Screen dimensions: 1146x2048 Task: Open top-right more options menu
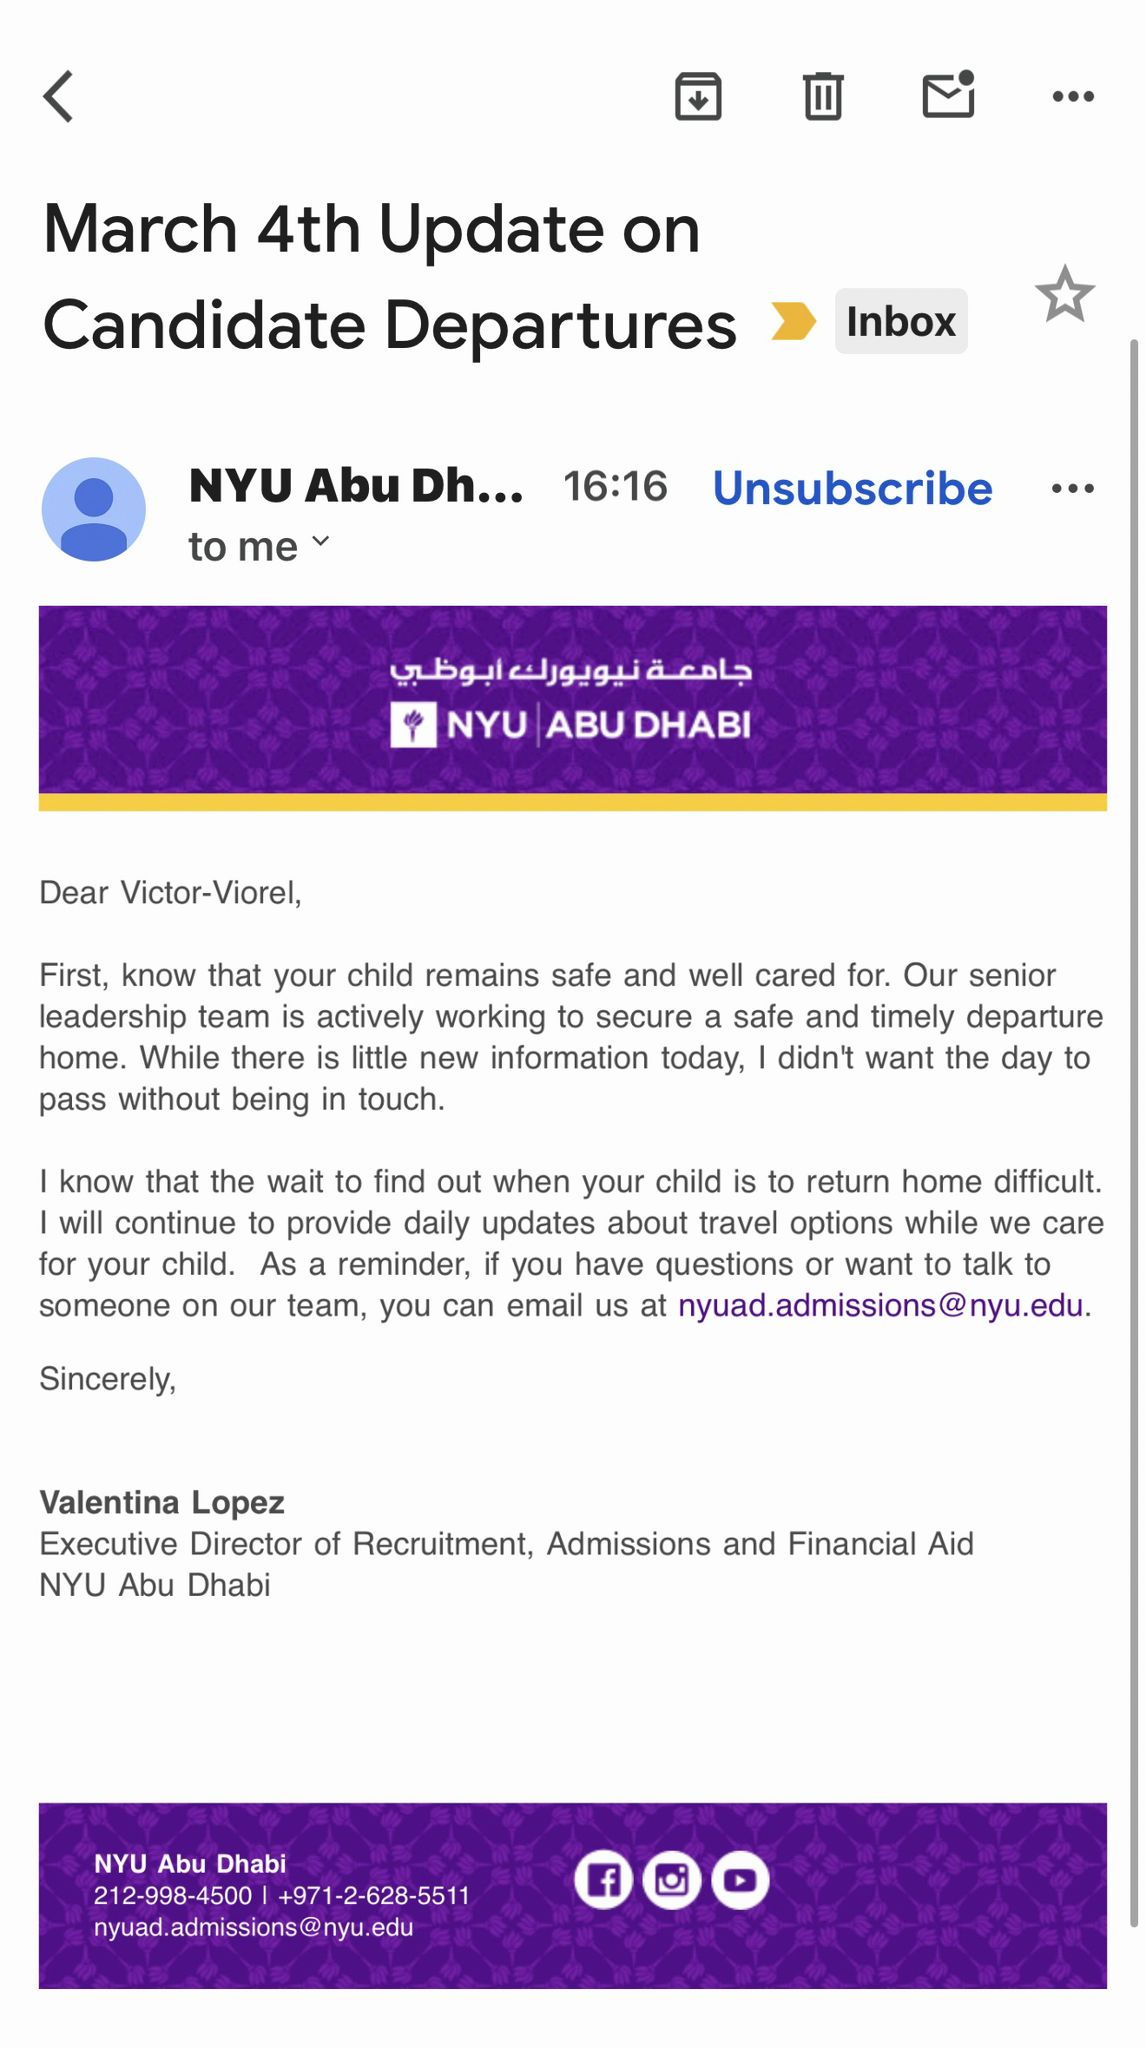point(1073,96)
